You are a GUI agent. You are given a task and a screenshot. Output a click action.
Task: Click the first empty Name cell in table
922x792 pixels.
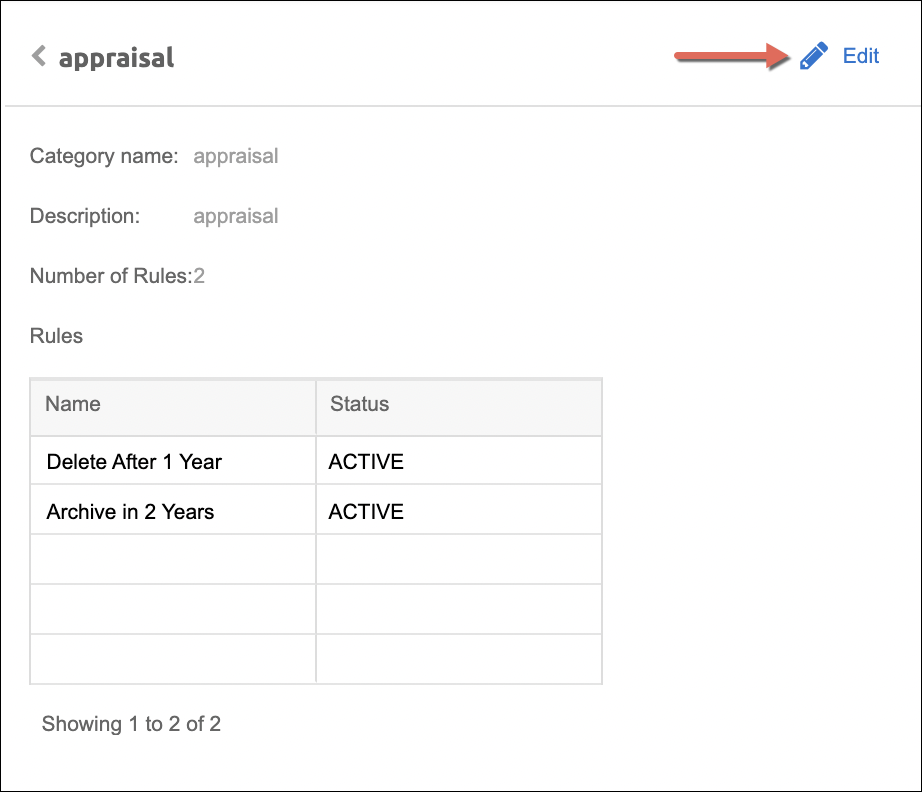pos(173,559)
